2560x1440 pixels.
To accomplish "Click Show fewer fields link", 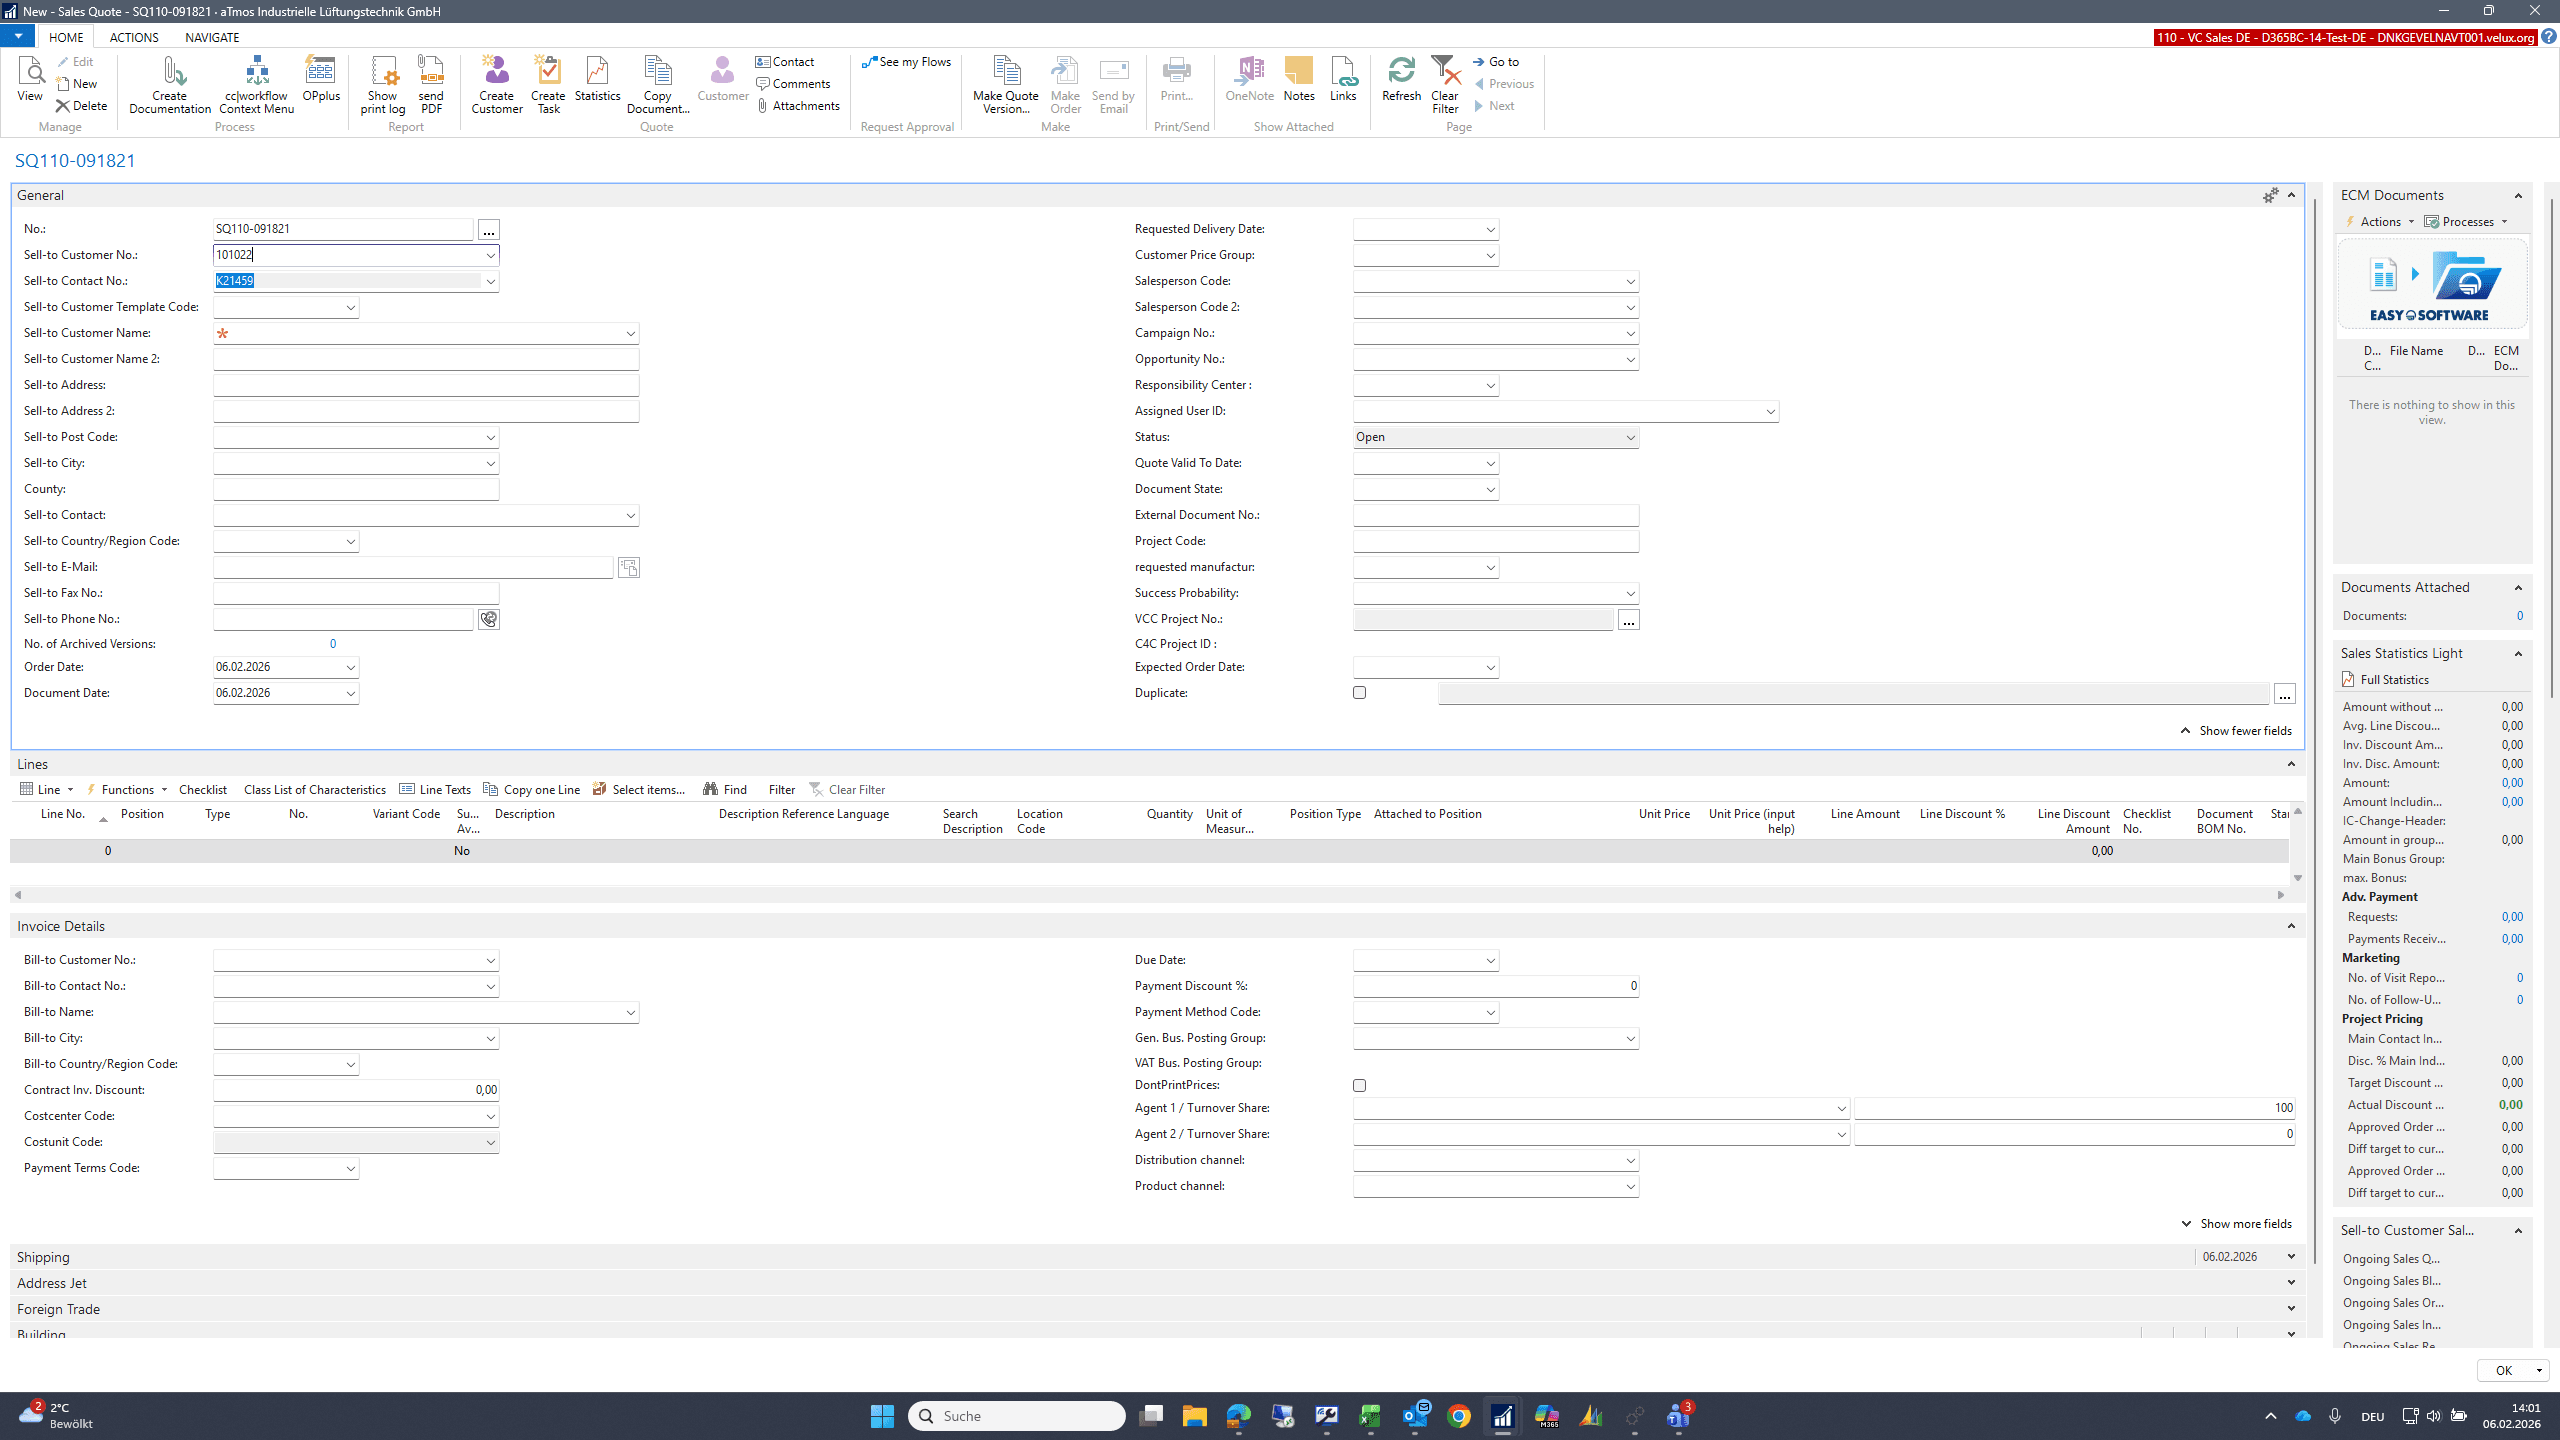I will click(x=2236, y=731).
